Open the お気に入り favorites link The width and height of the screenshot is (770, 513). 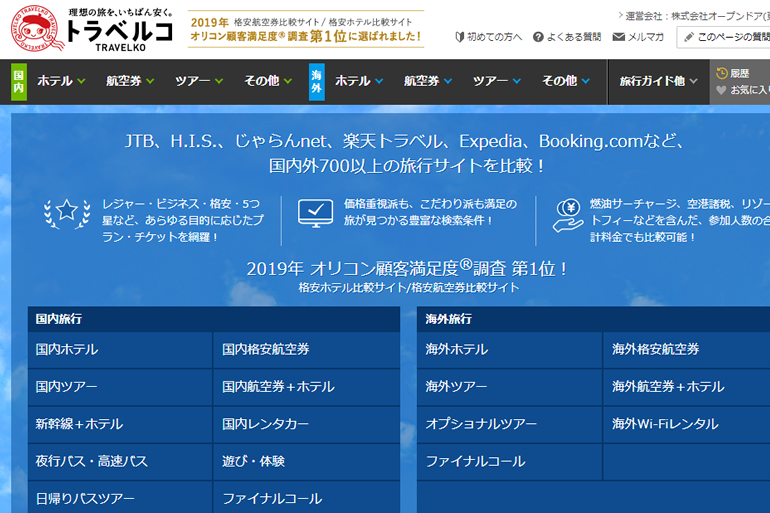(x=743, y=90)
